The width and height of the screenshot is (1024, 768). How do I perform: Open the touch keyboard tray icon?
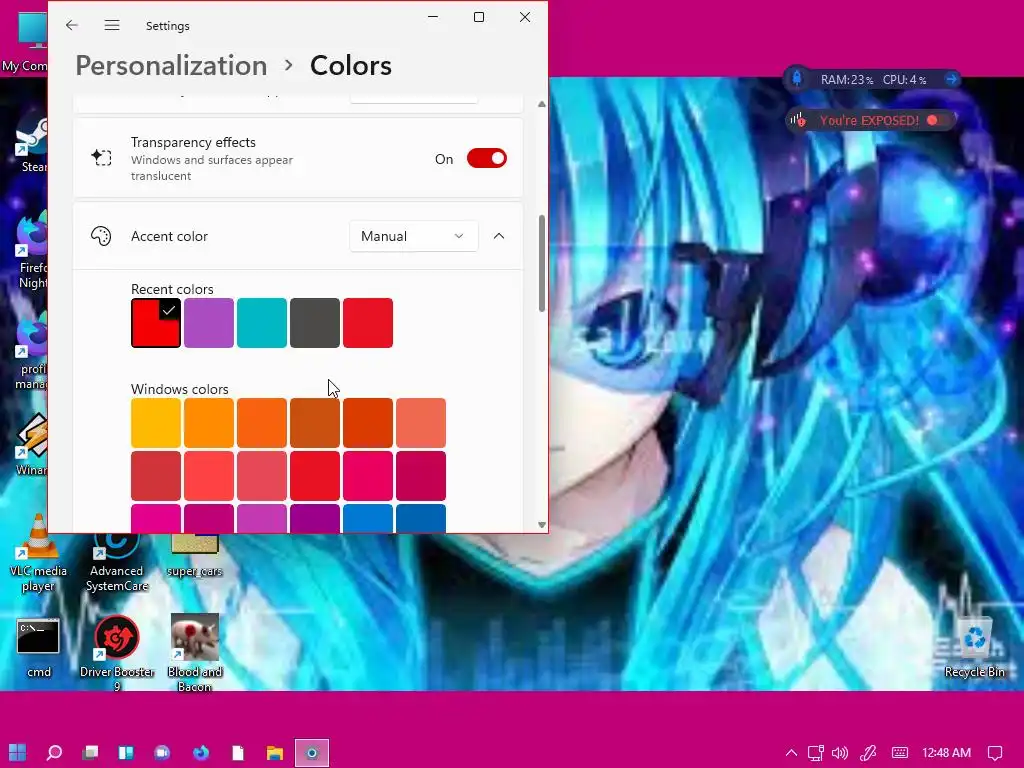coord(899,753)
